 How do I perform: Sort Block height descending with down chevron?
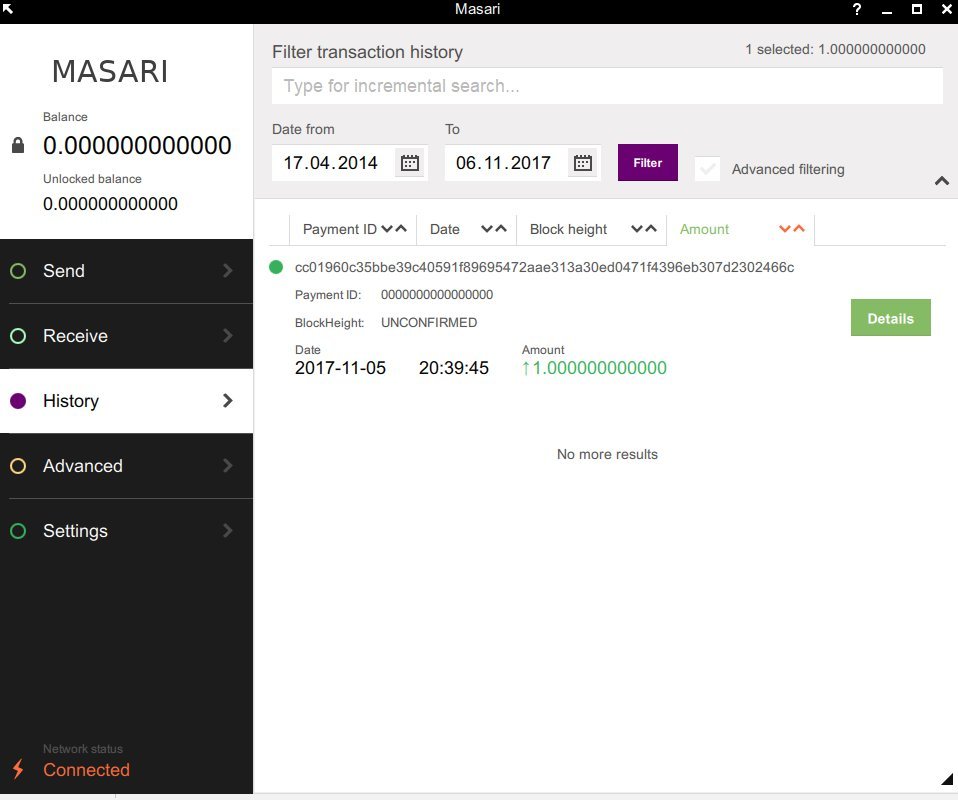tap(637, 229)
